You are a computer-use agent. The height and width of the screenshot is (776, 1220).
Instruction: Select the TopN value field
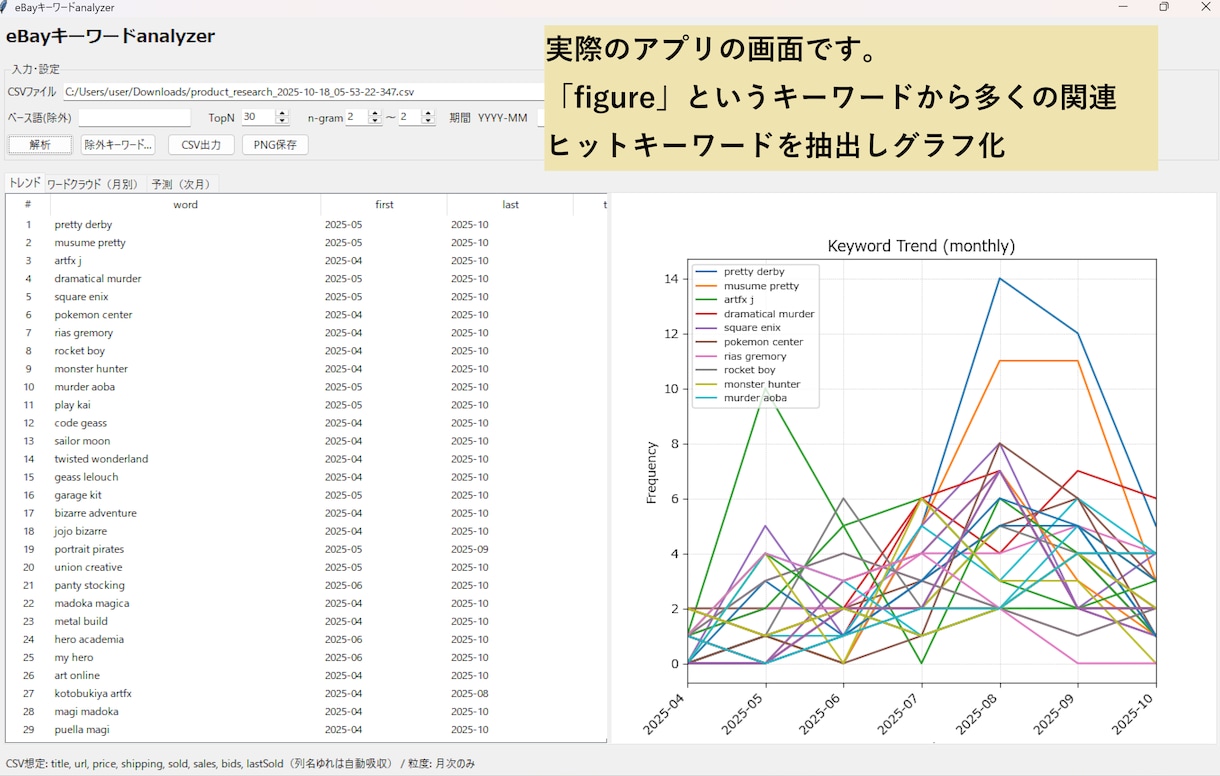click(x=258, y=117)
